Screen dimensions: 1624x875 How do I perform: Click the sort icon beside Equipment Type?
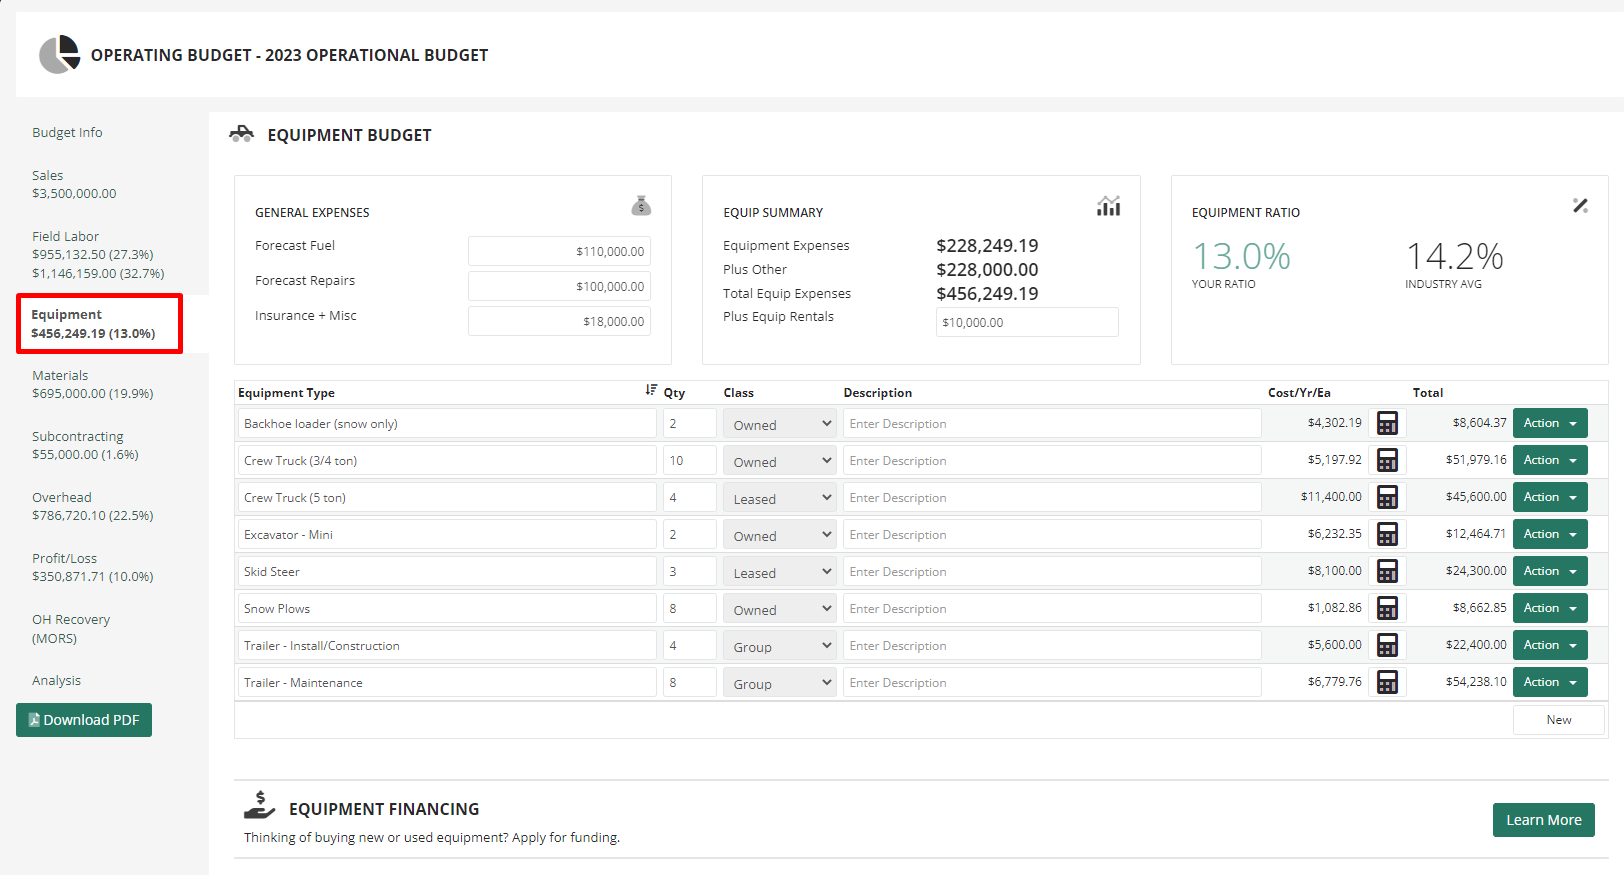pyautogui.click(x=651, y=390)
